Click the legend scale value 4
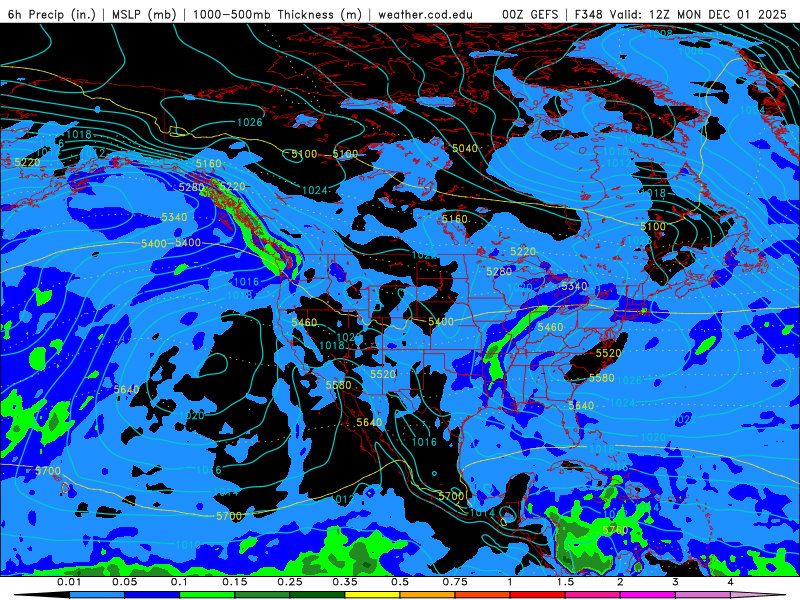 pos(731,582)
